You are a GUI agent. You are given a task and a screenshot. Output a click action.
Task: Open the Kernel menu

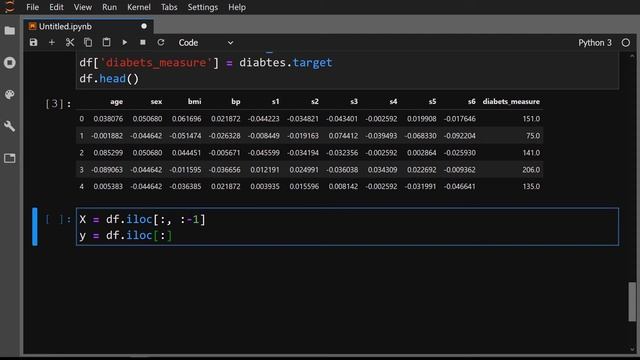pos(139,7)
